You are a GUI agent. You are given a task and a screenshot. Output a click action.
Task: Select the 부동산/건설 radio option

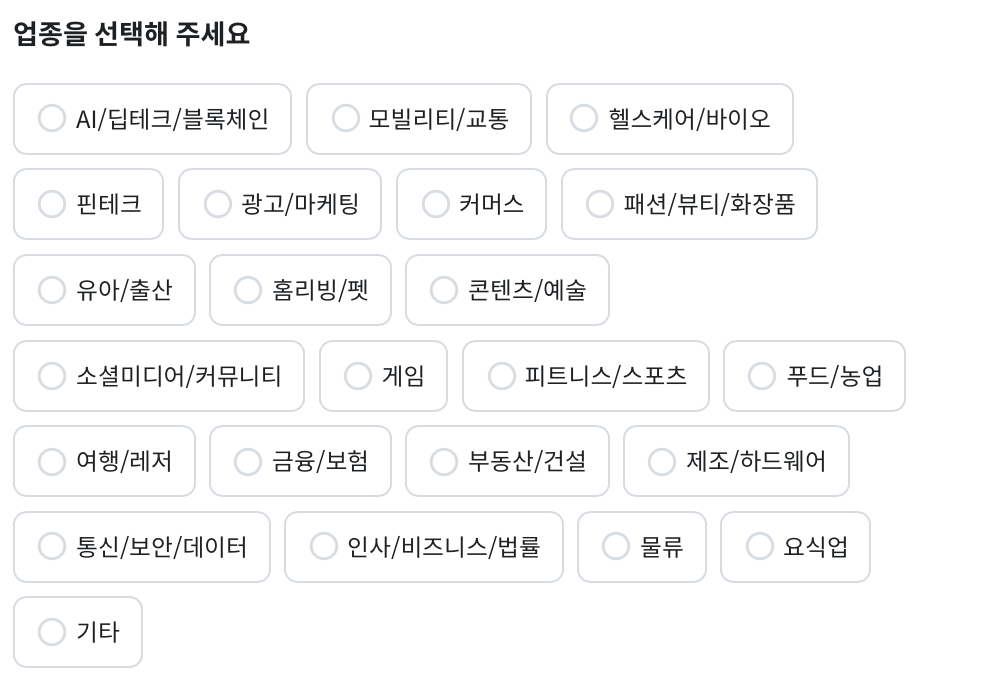pos(444,461)
